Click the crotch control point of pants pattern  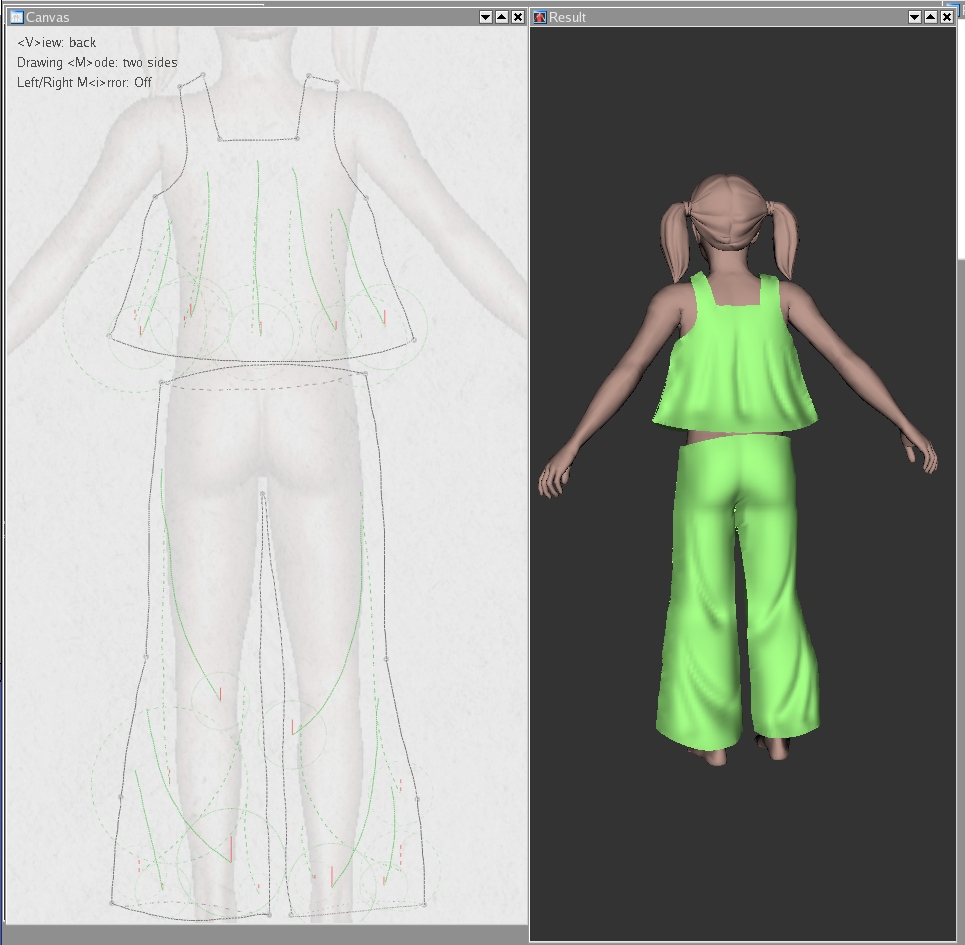click(x=263, y=494)
